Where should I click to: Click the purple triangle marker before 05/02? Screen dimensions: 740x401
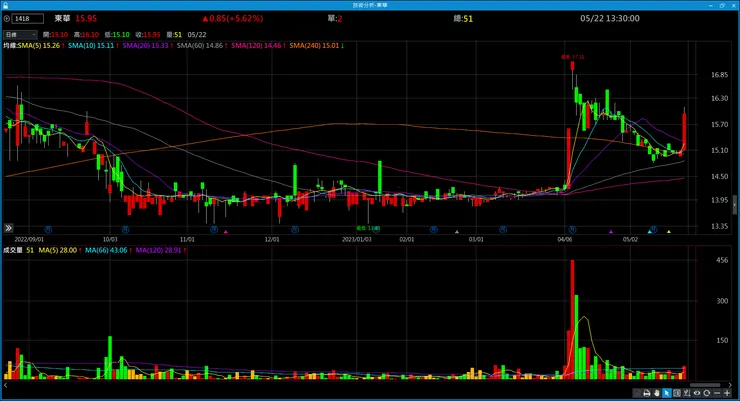pos(611,232)
